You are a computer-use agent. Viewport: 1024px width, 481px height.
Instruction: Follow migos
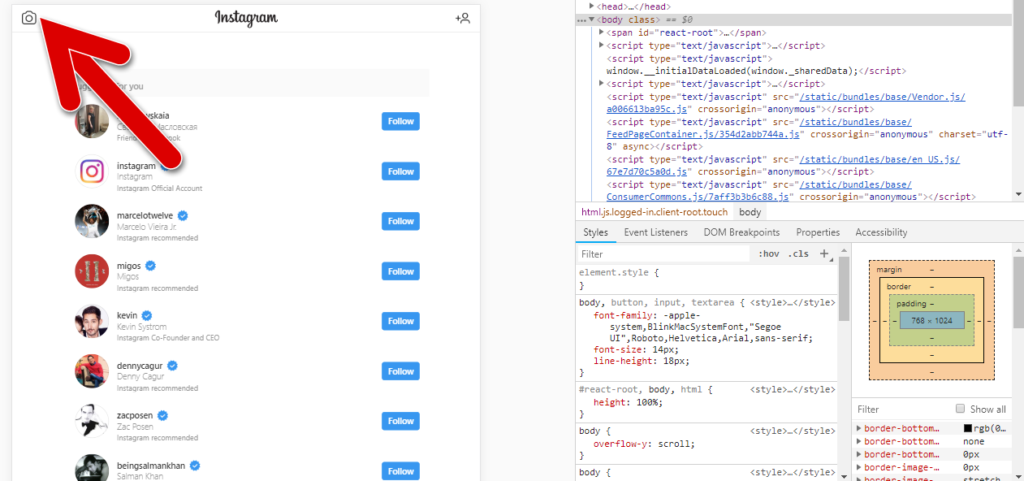[401, 272]
